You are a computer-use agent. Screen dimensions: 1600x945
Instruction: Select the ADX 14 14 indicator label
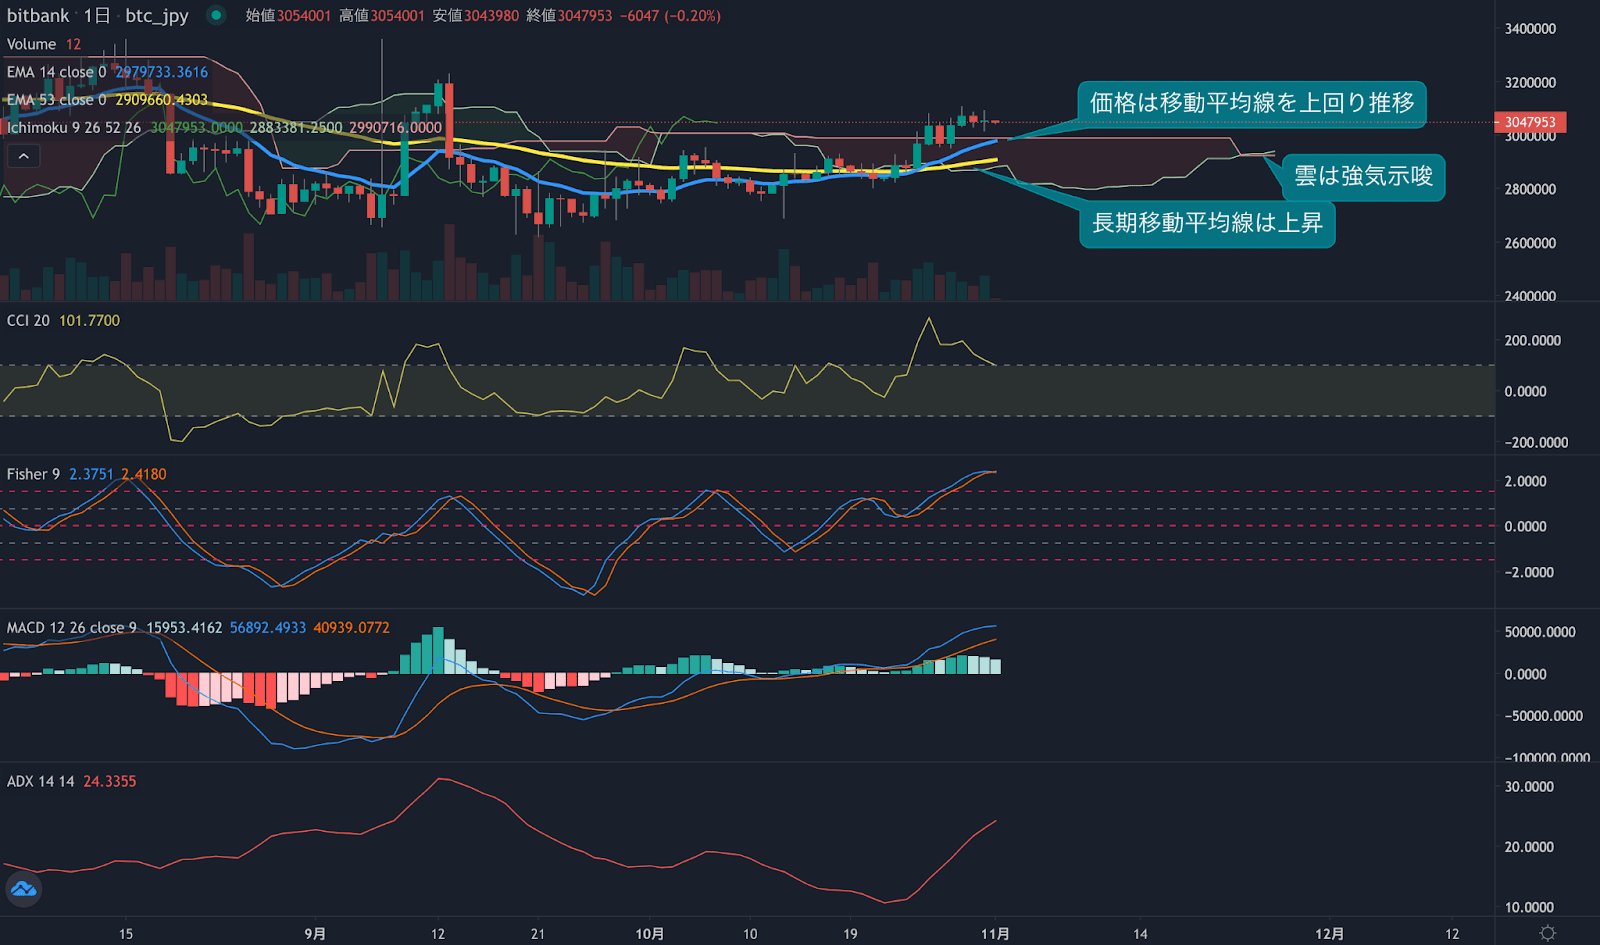tap(40, 781)
